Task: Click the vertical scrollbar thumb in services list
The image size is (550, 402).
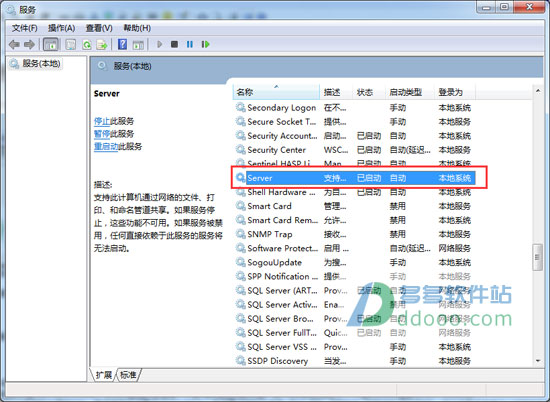Action: pos(537,257)
